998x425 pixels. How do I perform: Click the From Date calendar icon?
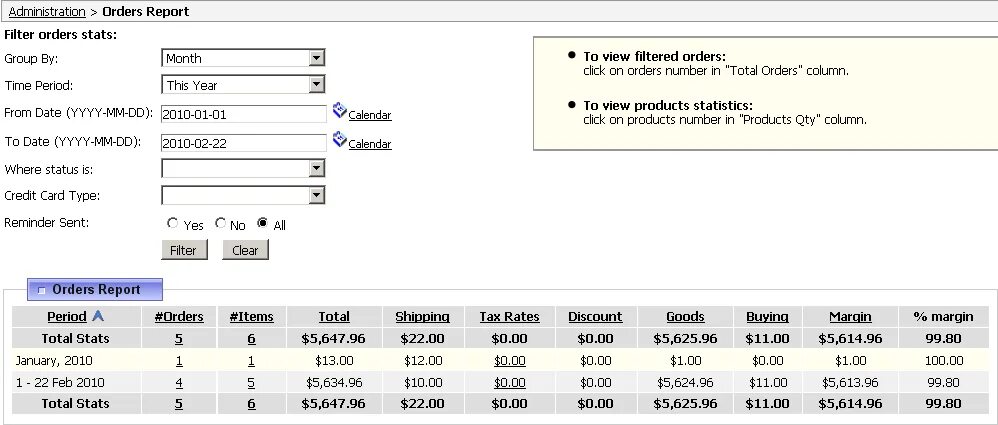[339, 112]
